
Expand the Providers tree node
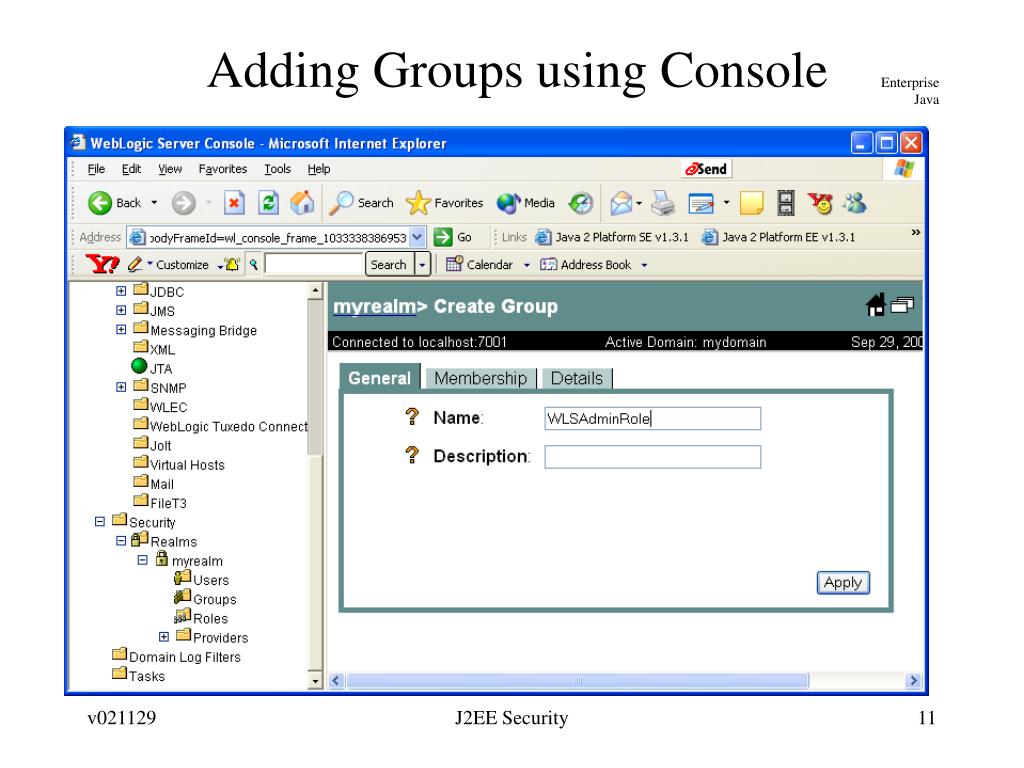165,636
